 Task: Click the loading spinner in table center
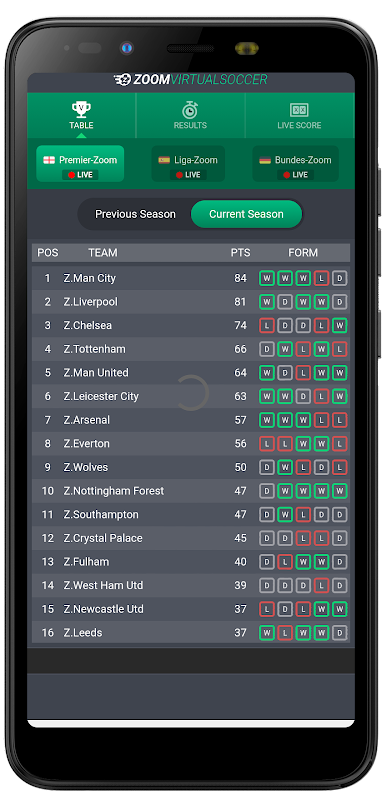(191, 393)
